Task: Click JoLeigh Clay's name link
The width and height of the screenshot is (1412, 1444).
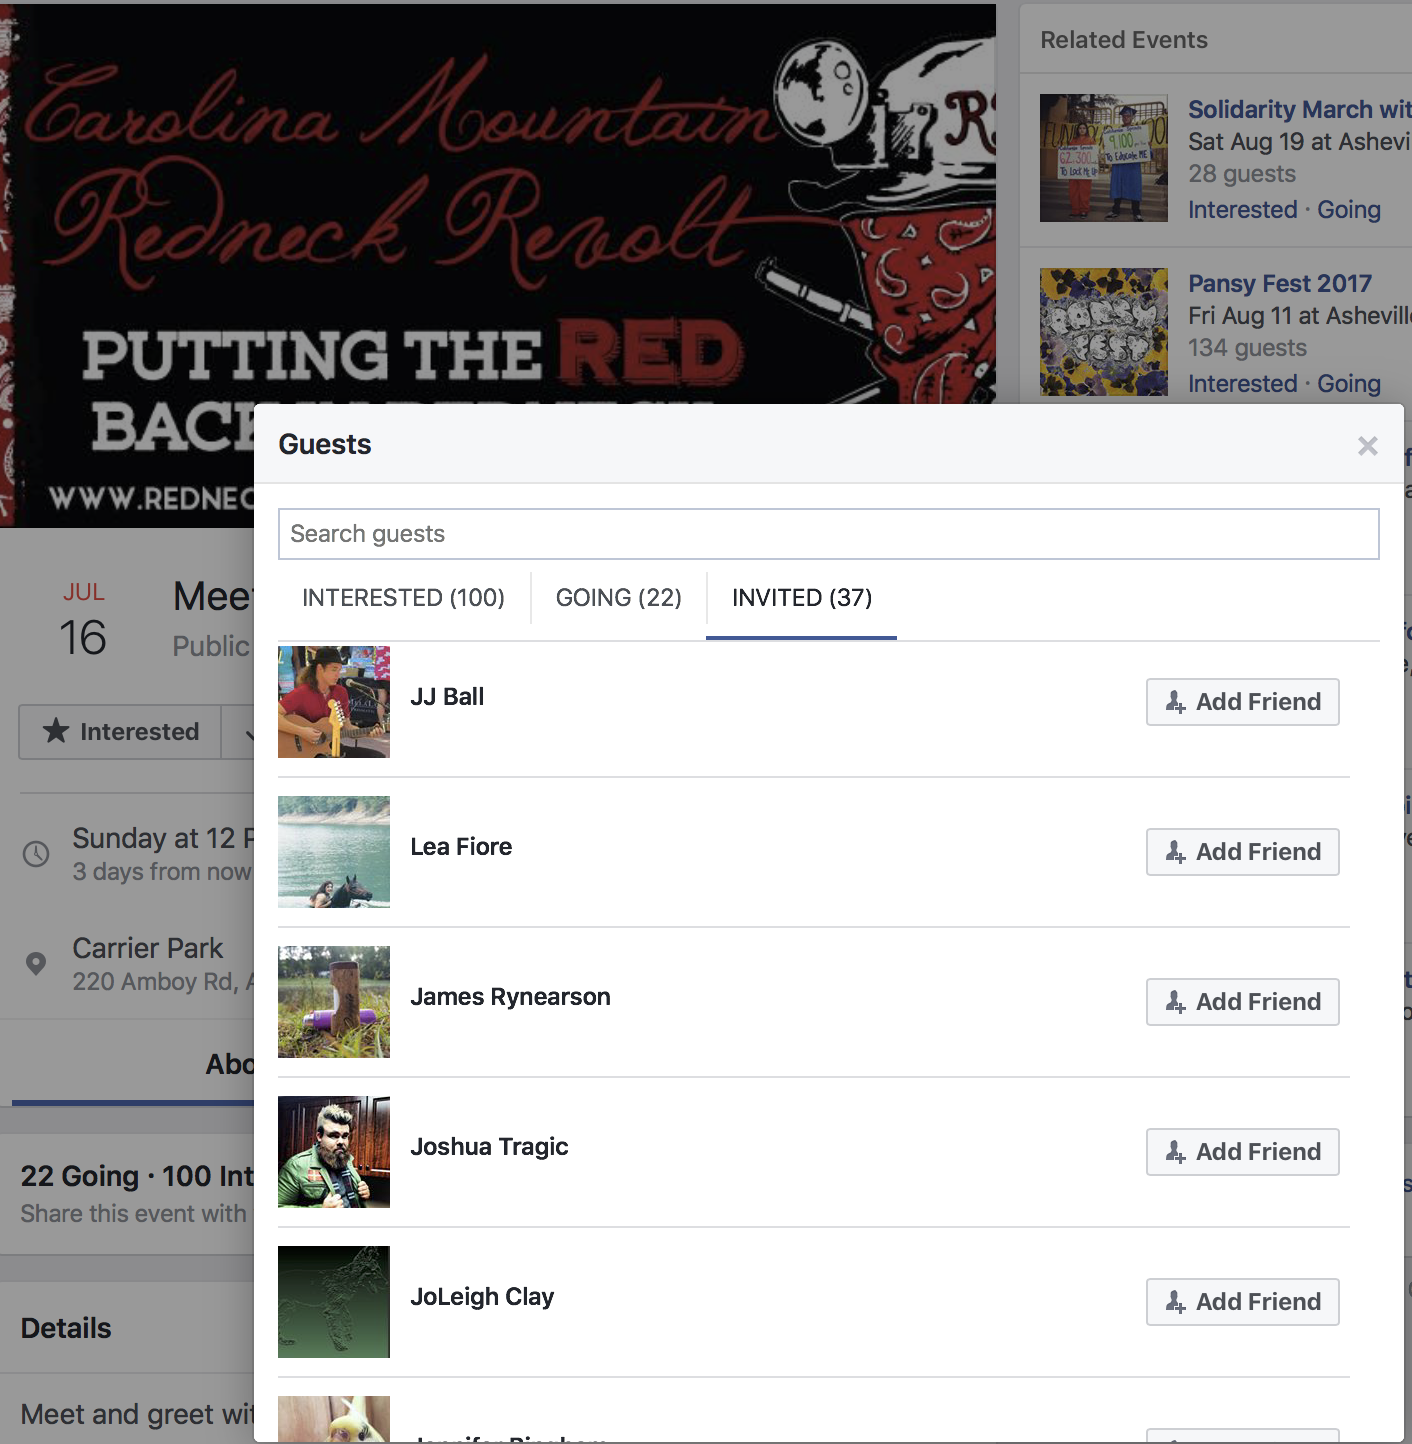Action: pos(482,1297)
